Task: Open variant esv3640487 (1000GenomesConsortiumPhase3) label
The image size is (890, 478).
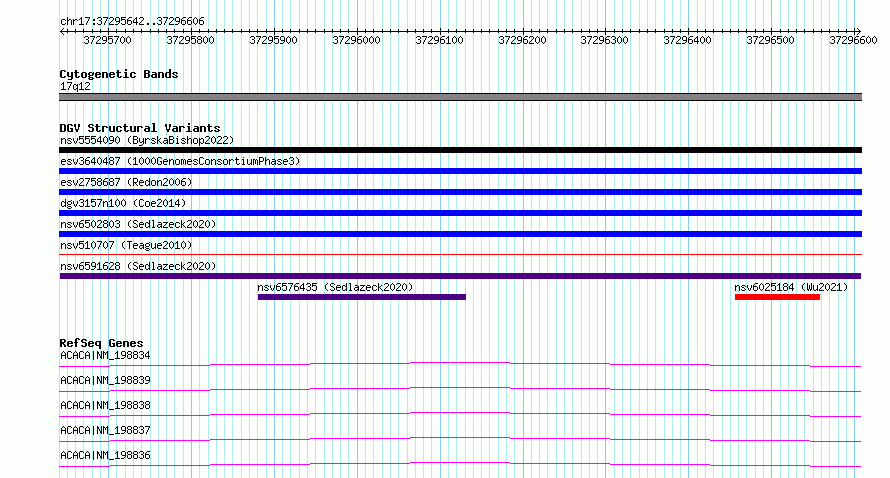Action: pyautogui.click(x=180, y=161)
